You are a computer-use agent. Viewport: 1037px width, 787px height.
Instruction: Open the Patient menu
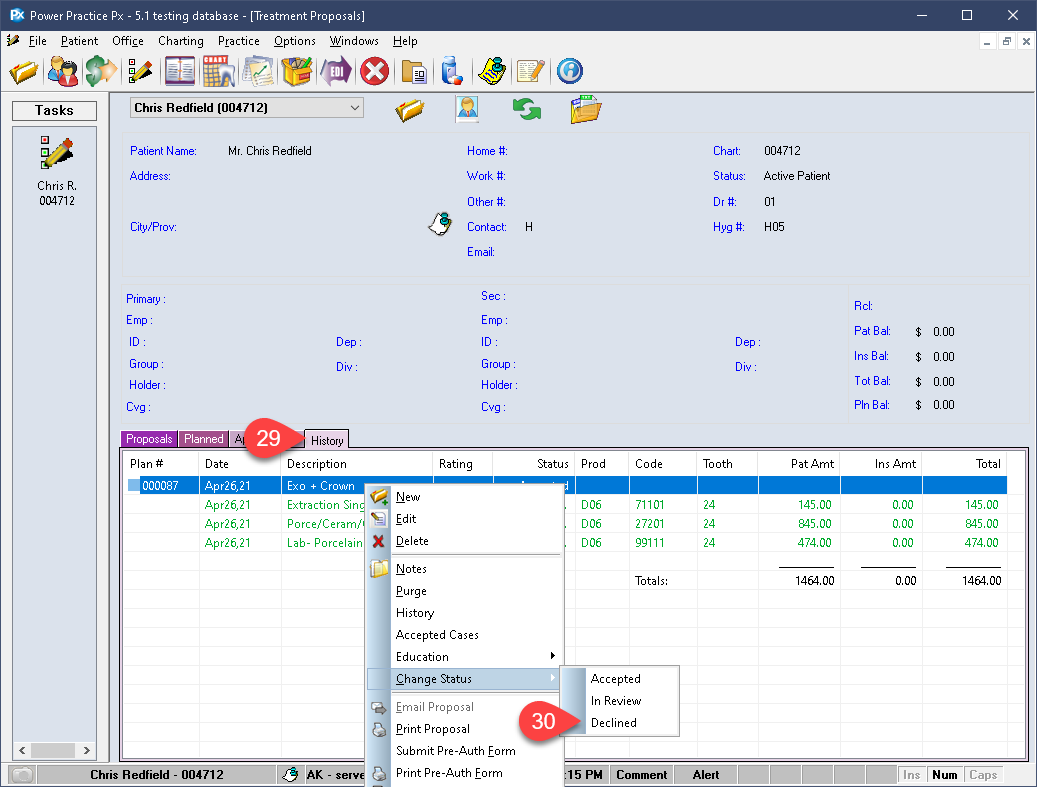click(79, 41)
